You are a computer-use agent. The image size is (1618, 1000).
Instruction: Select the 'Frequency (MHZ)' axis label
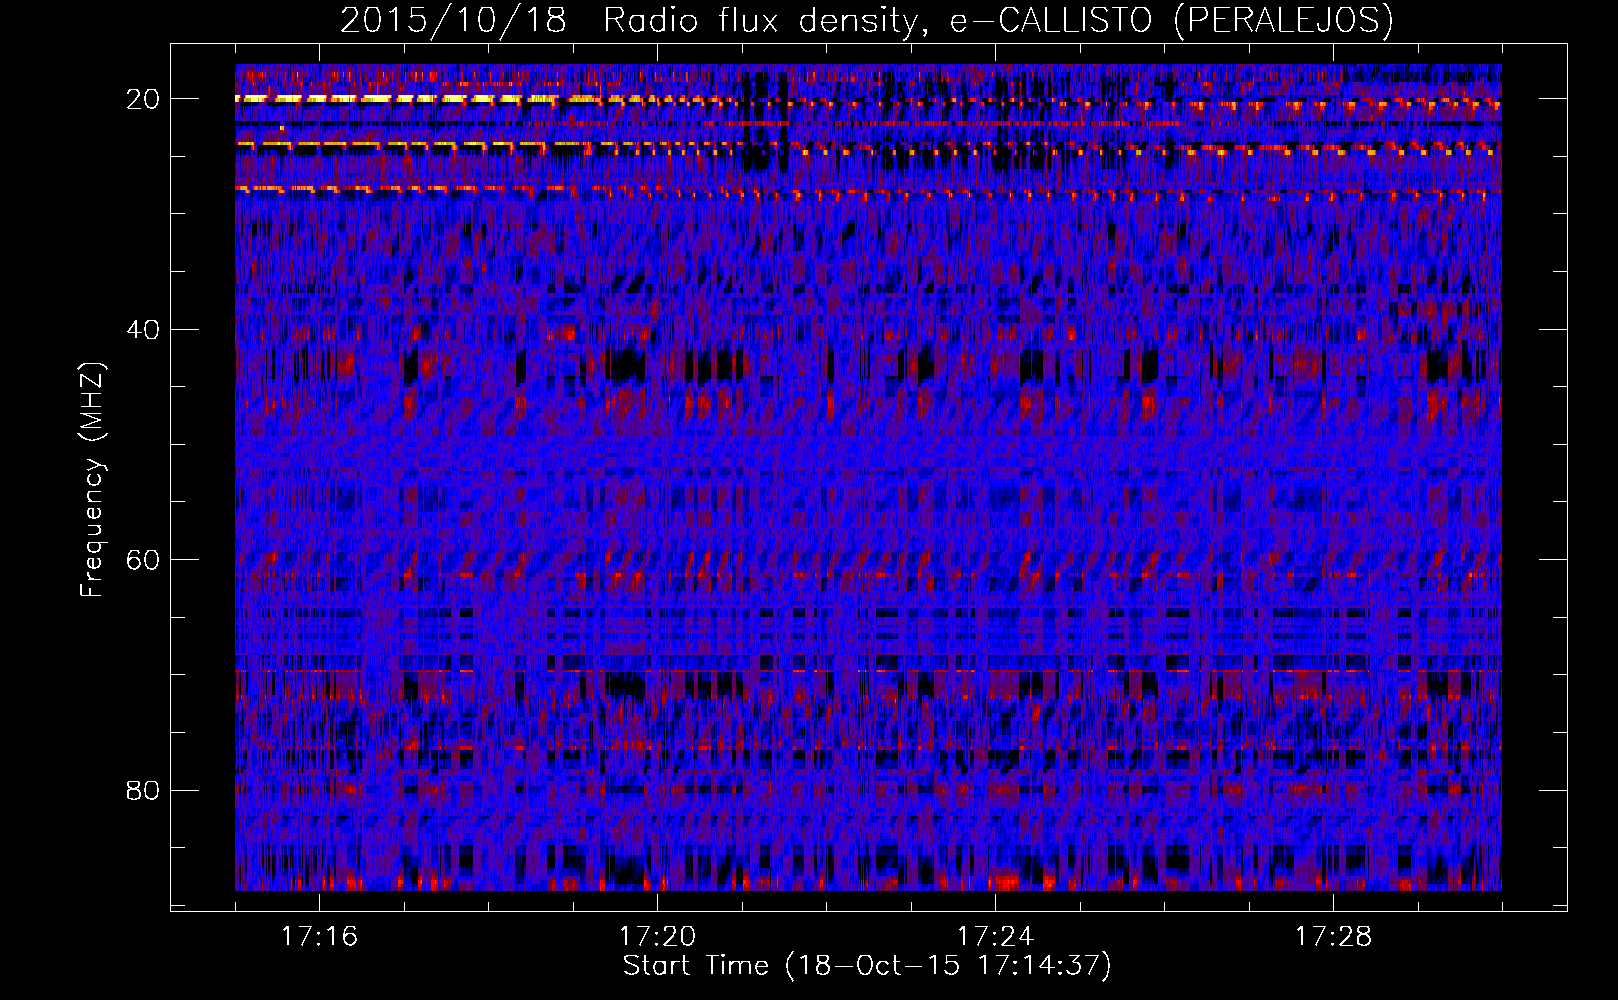click(x=92, y=479)
